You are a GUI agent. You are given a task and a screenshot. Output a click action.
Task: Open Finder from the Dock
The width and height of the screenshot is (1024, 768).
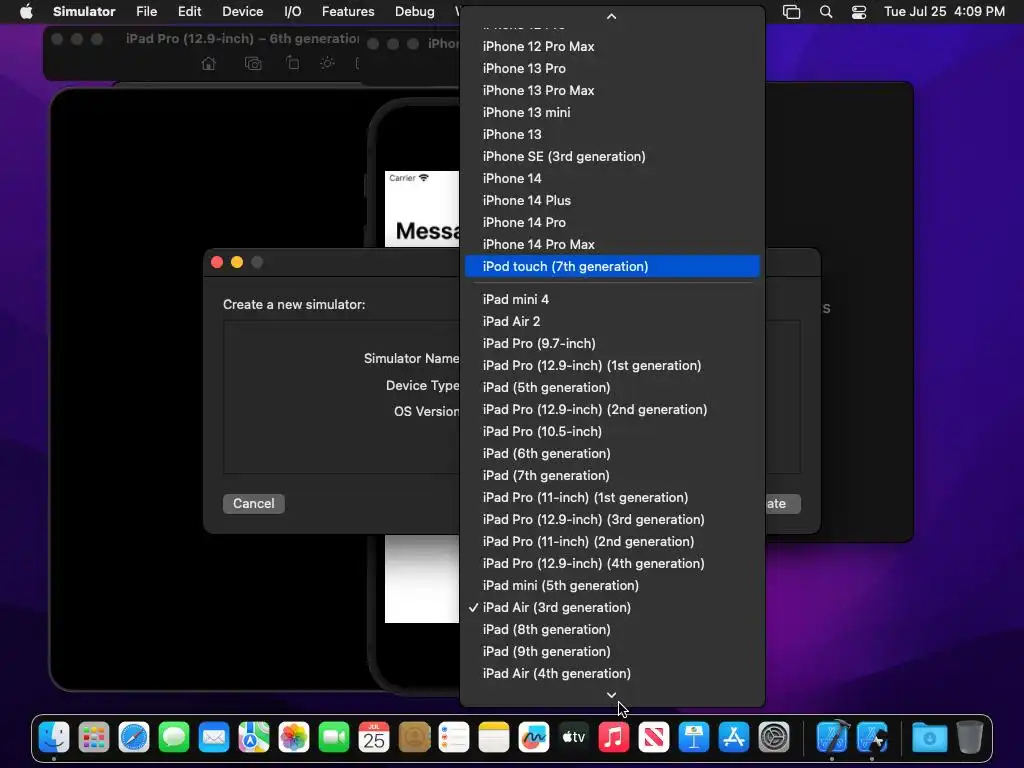(x=54, y=738)
